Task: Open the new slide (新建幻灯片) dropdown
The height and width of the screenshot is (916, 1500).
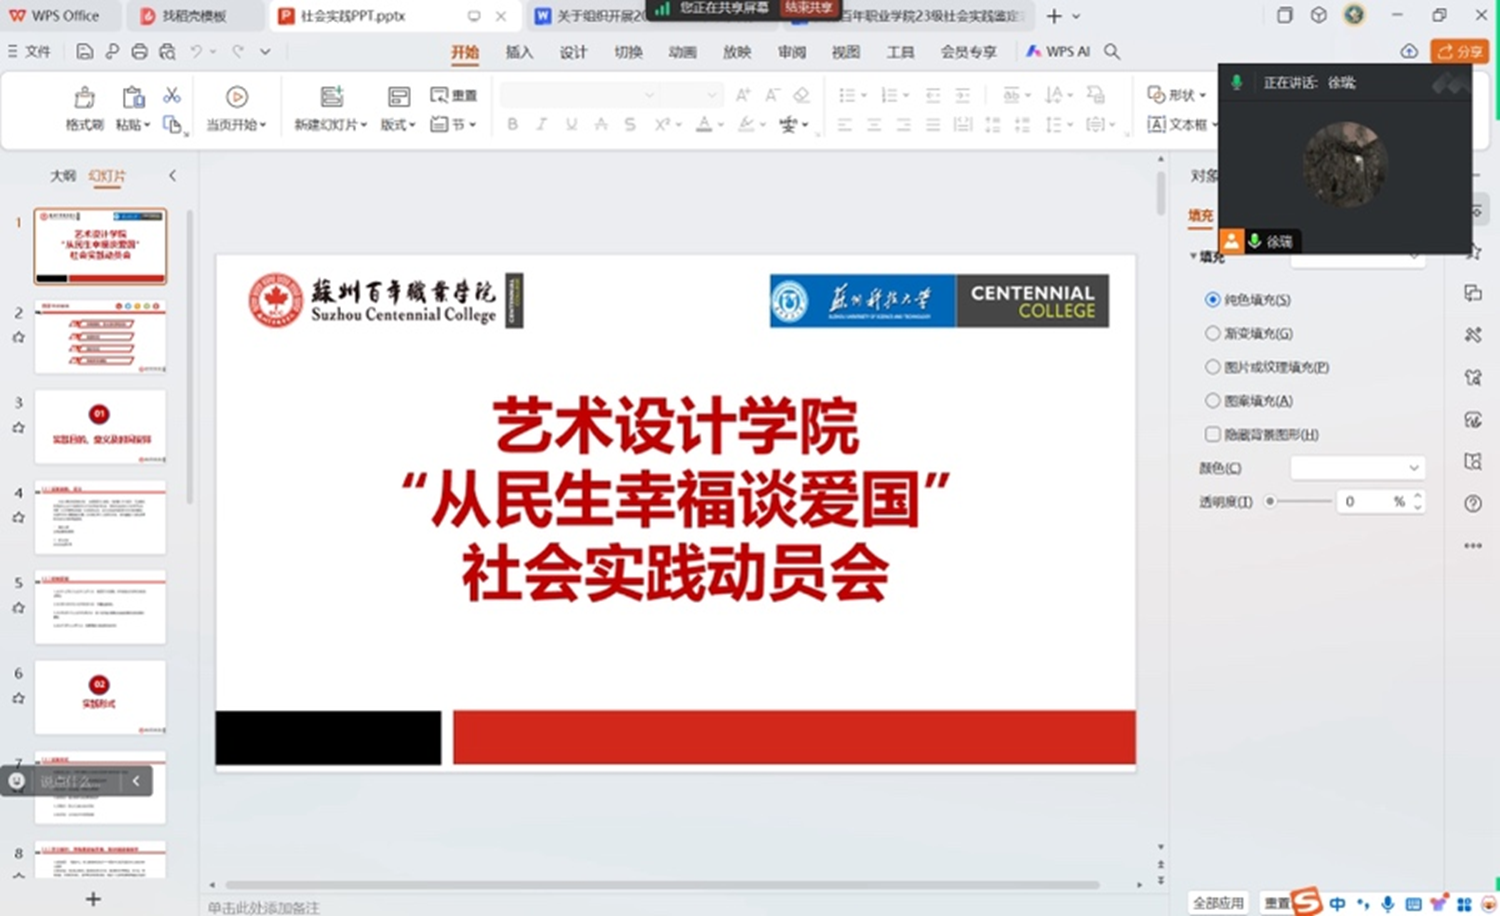Action: 331,125
